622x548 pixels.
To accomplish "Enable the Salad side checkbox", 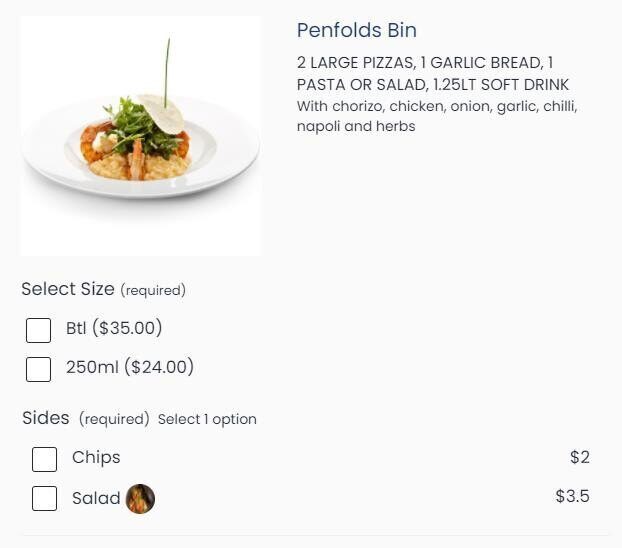I will [44, 498].
